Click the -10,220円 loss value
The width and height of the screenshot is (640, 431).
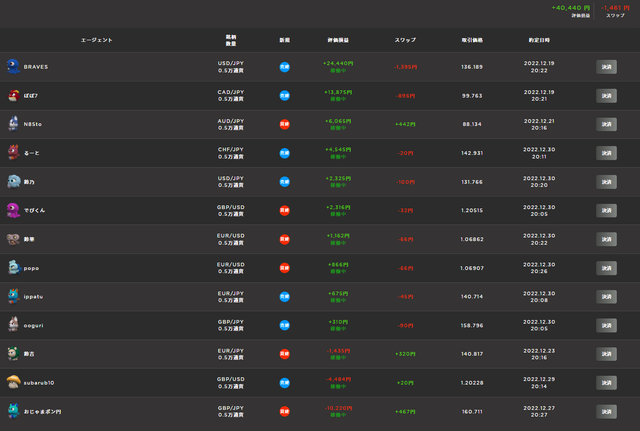click(x=338, y=408)
